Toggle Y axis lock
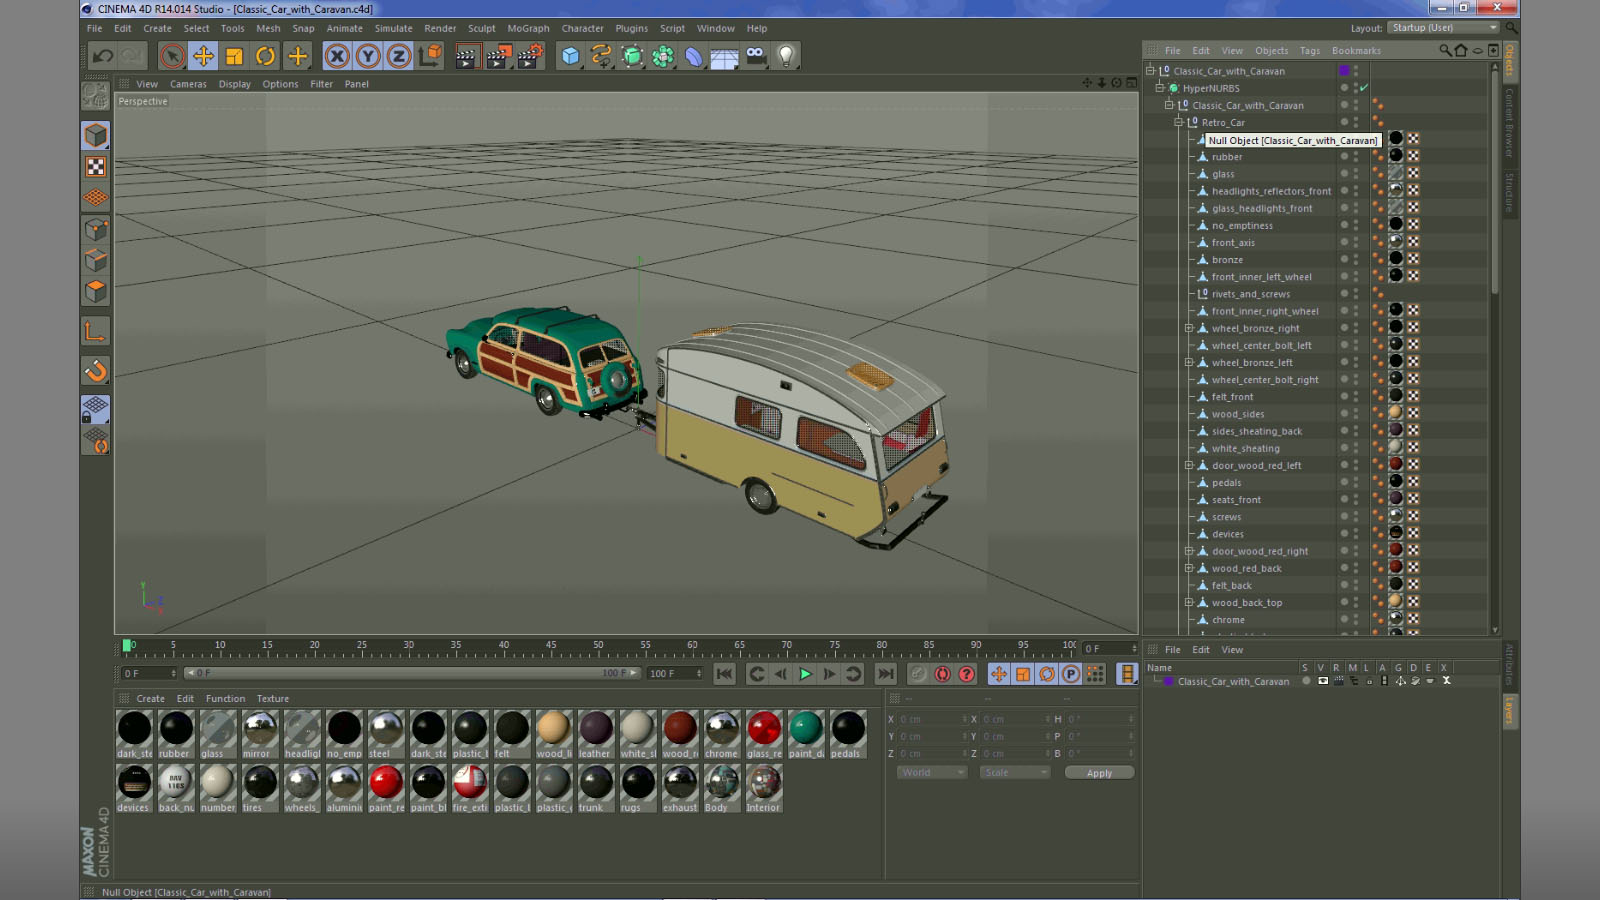The image size is (1600, 900). pos(368,56)
